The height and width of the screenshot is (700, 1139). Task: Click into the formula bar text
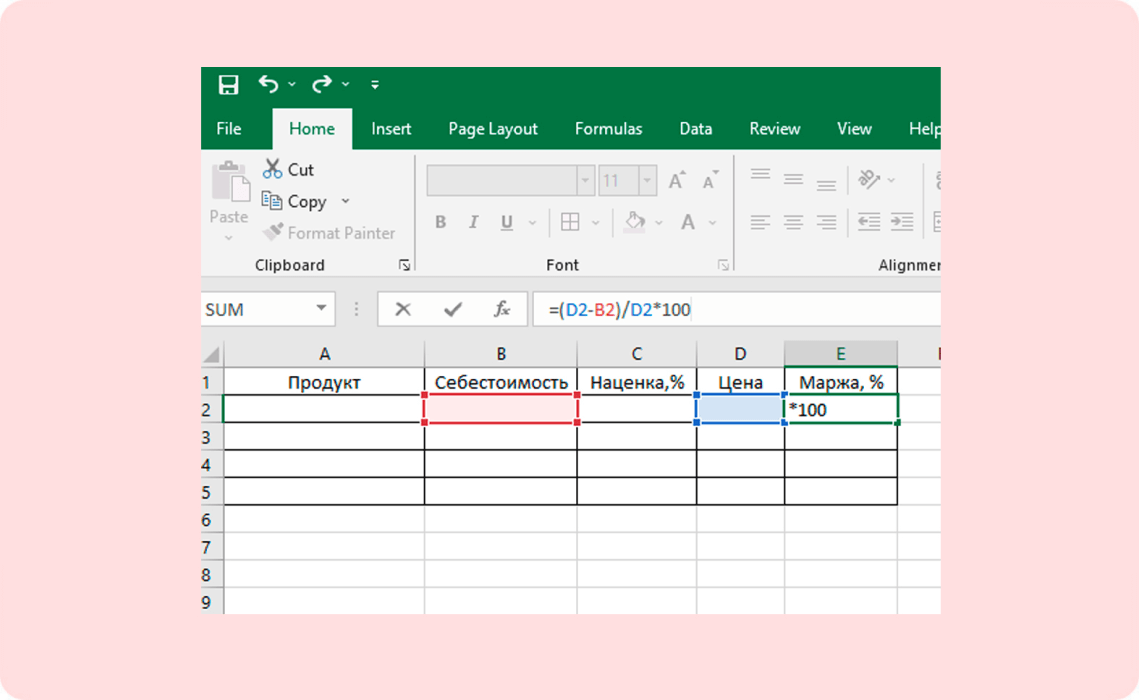[x=620, y=310]
